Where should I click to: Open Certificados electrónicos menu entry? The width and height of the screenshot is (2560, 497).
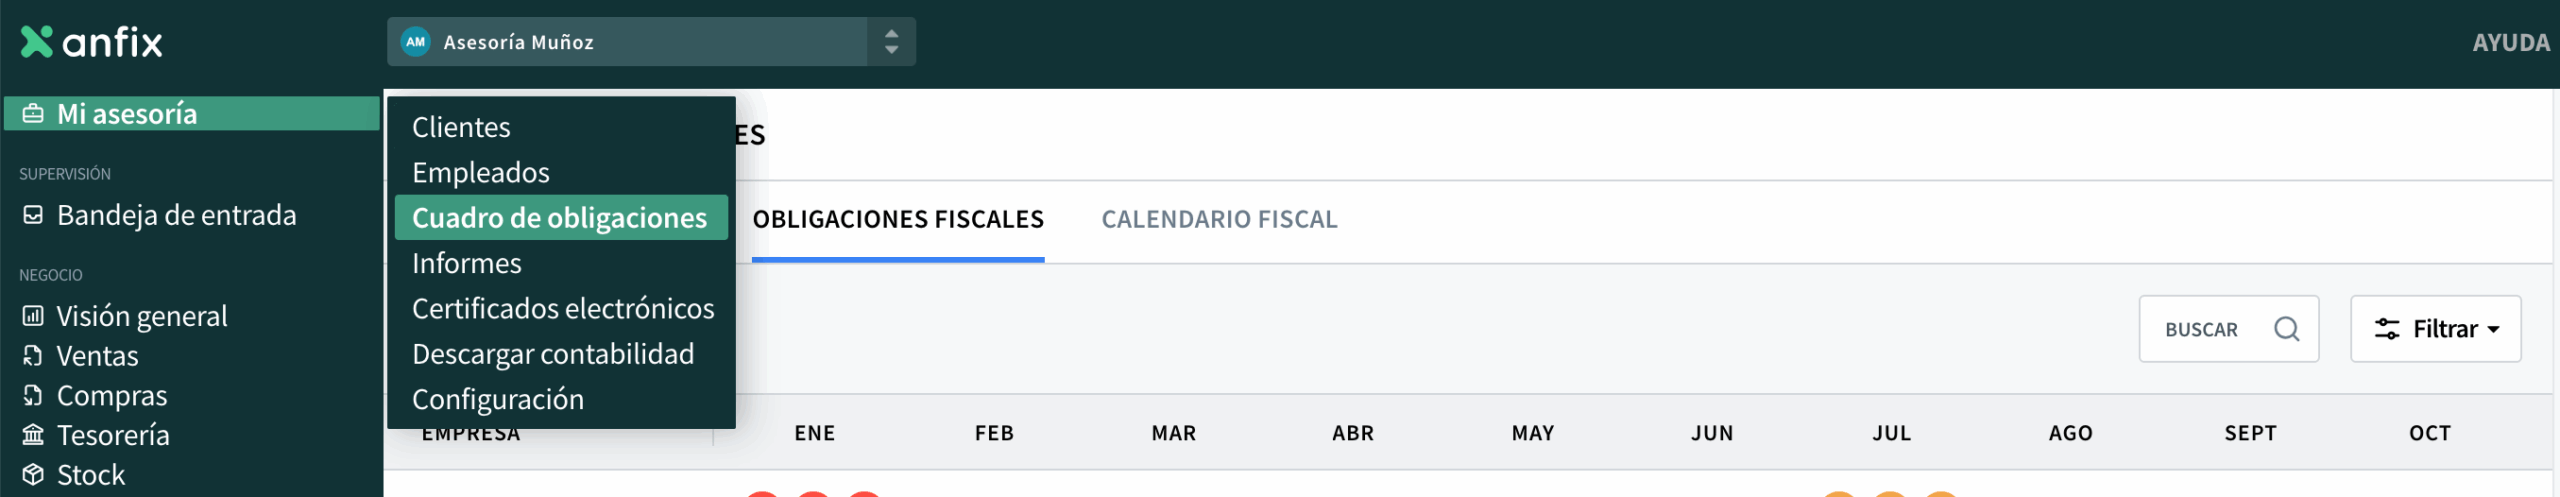[562, 309]
